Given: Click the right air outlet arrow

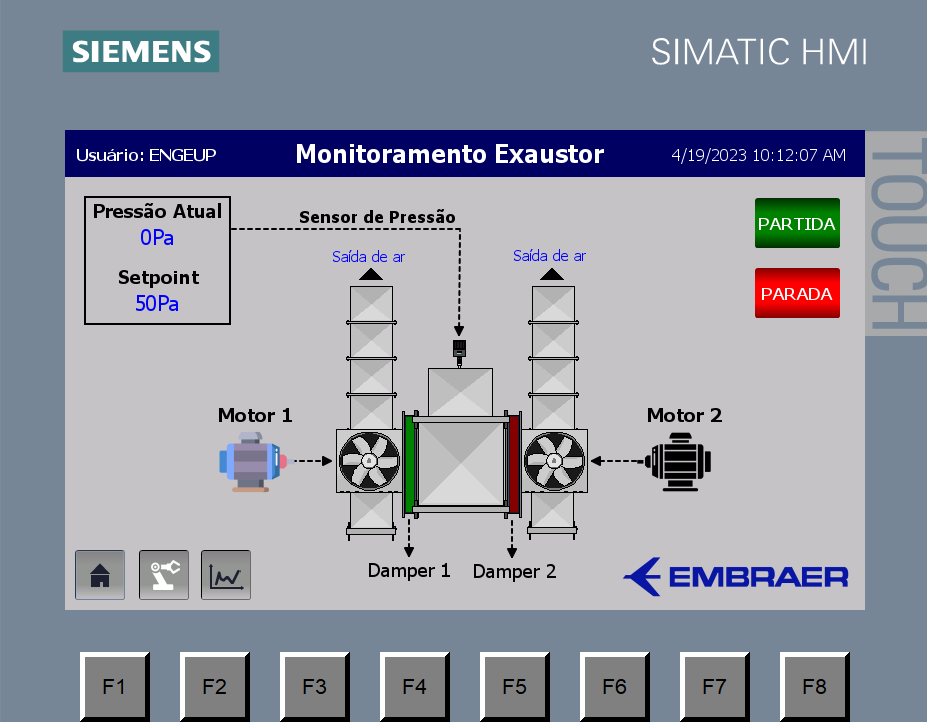Looking at the screenshot, I should click(x=552, y=274).
